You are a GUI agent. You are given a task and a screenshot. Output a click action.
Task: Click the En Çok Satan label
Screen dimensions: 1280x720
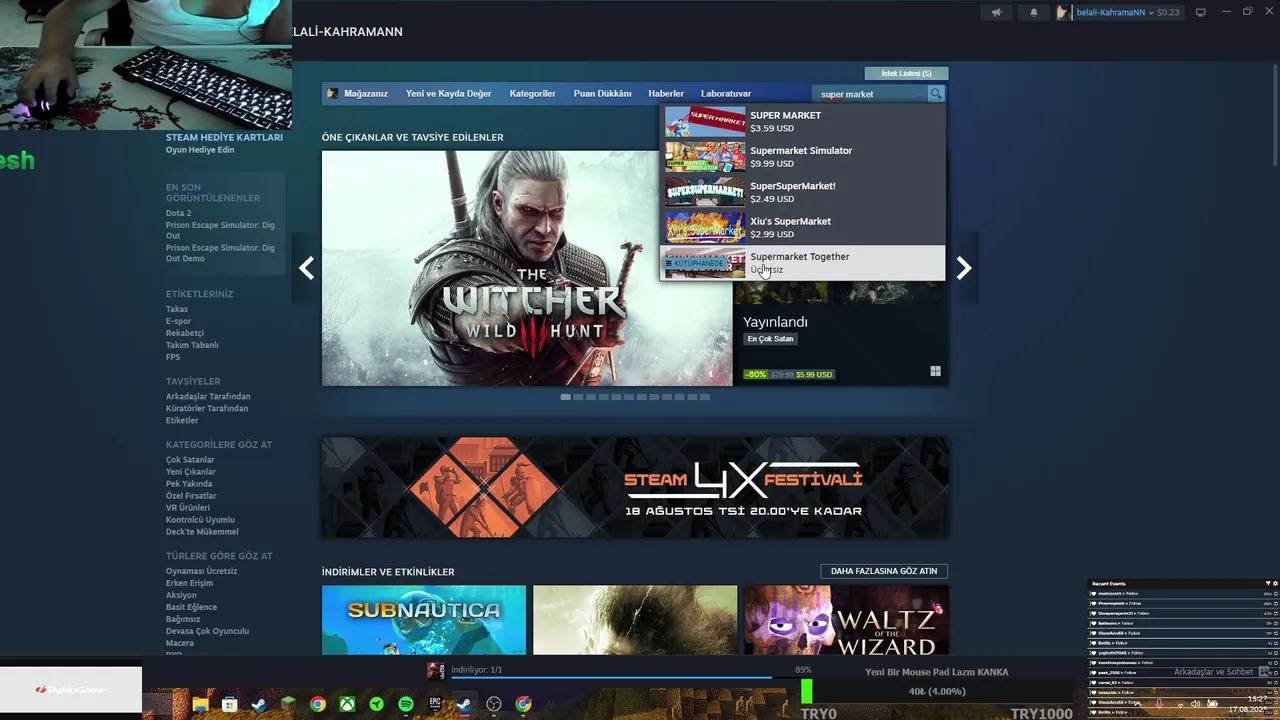click(770, 339)
